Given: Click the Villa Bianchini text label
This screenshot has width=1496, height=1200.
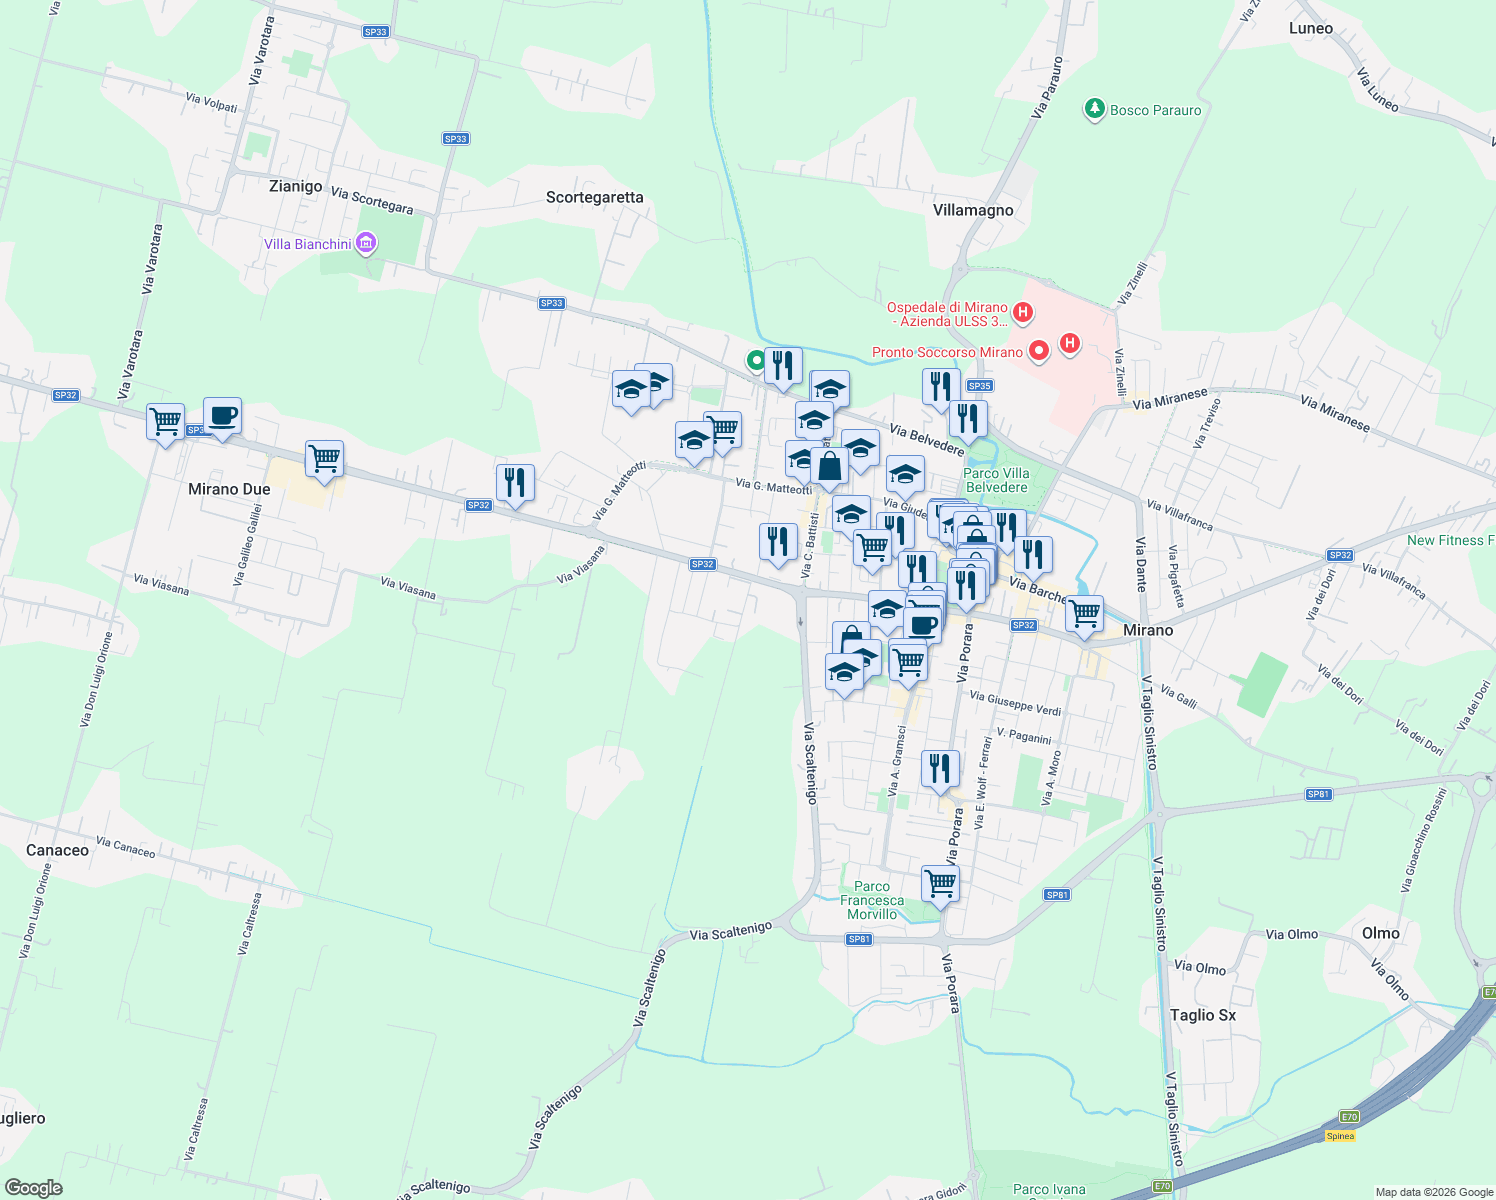Looking at the screenshot, I should pyautogui.click(x=308, y=244).
